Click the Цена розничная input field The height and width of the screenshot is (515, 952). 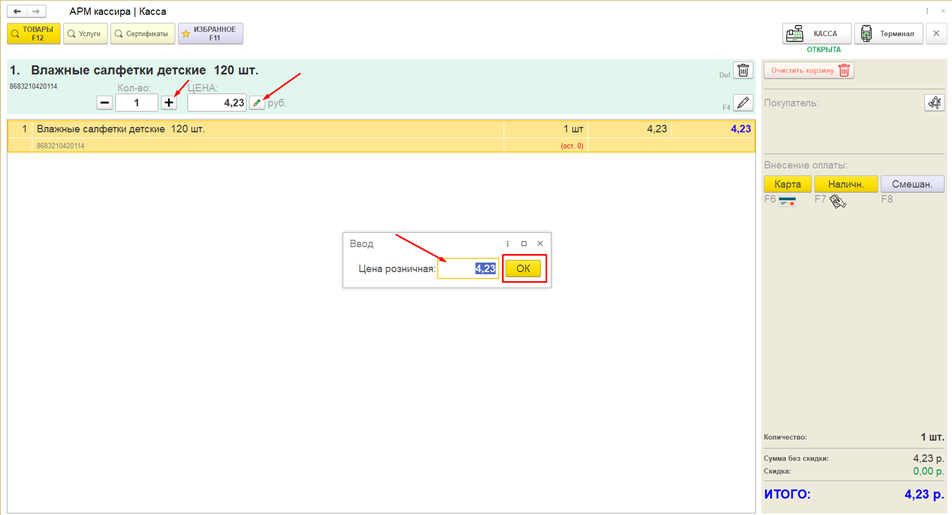pos(468,268)
